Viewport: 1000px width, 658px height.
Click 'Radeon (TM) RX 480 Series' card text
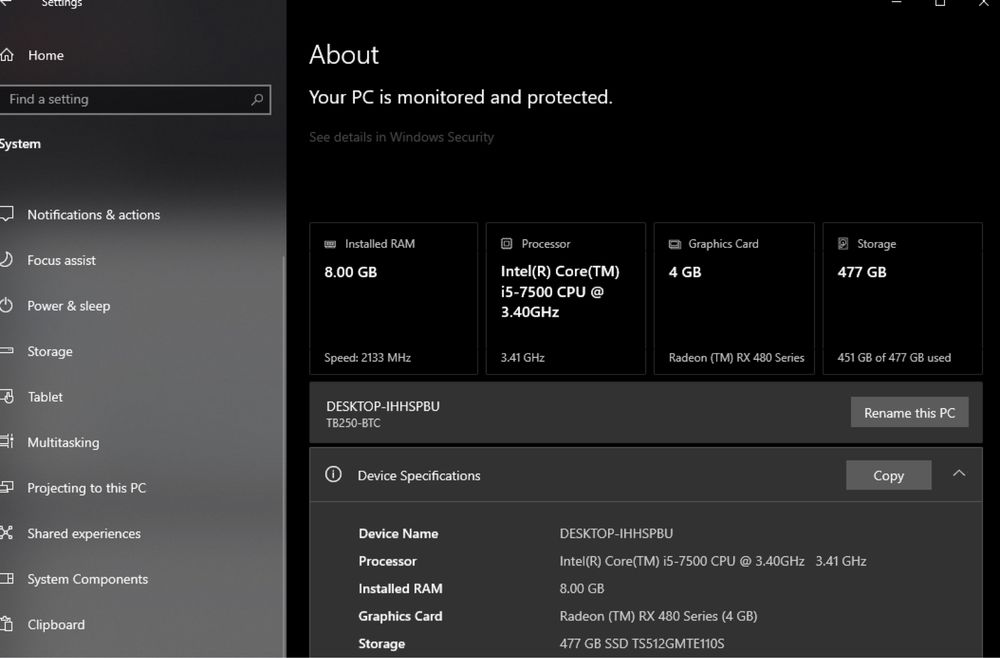(x=737, y=358)
